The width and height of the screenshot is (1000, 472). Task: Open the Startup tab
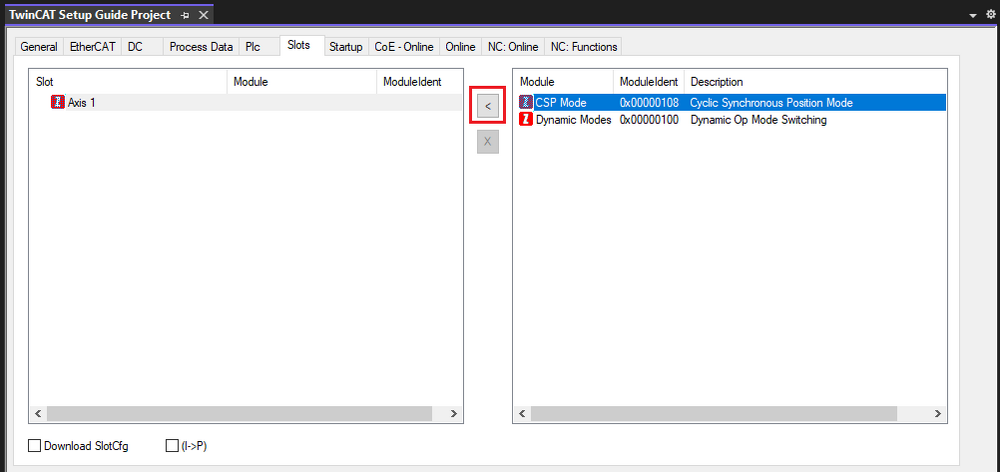click(x=346, y=47)
